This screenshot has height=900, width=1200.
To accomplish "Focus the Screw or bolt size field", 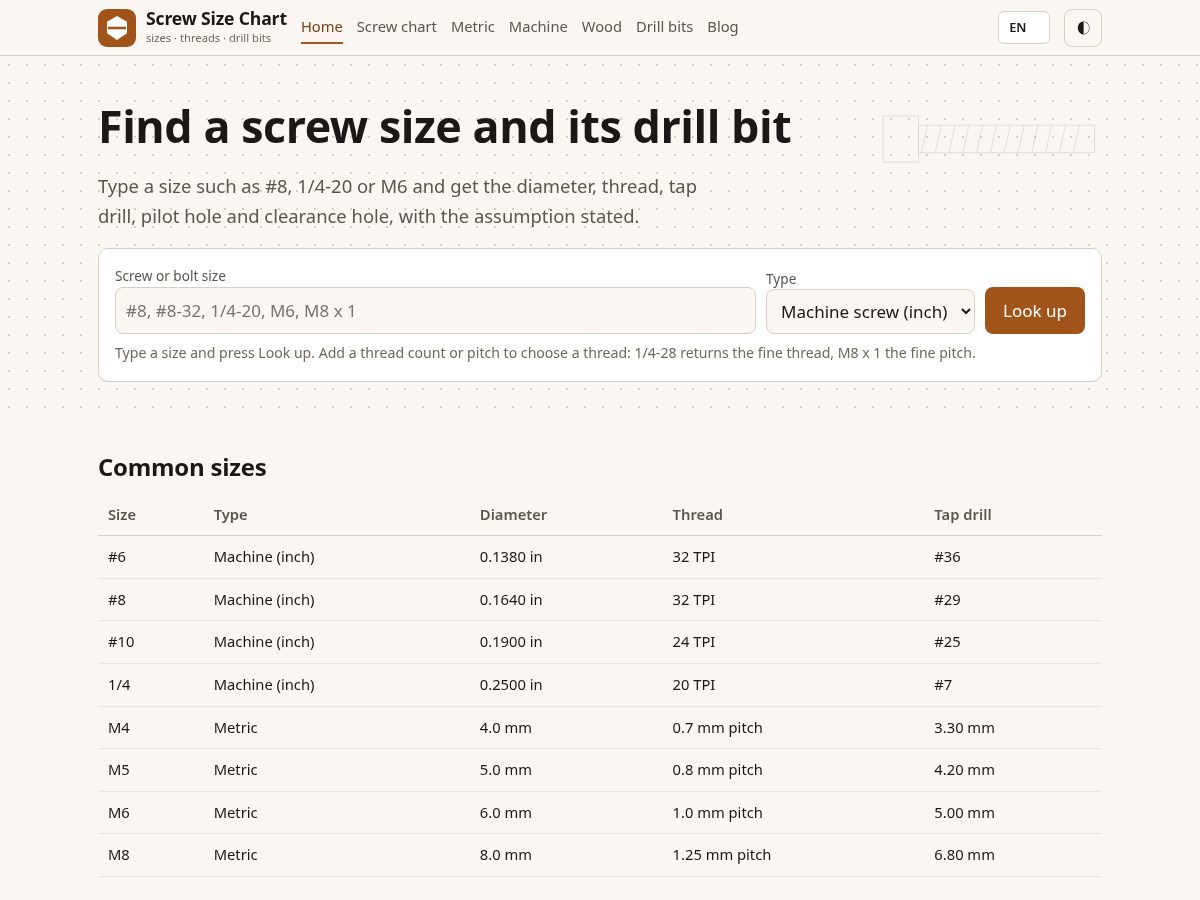I will (435, 311).
